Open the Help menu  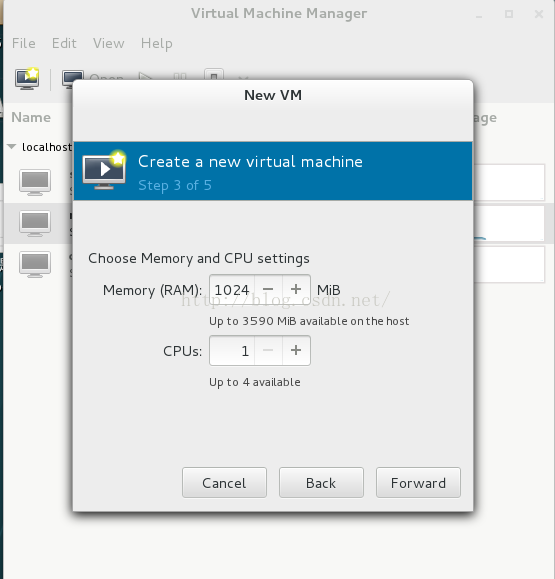[157, 44]
